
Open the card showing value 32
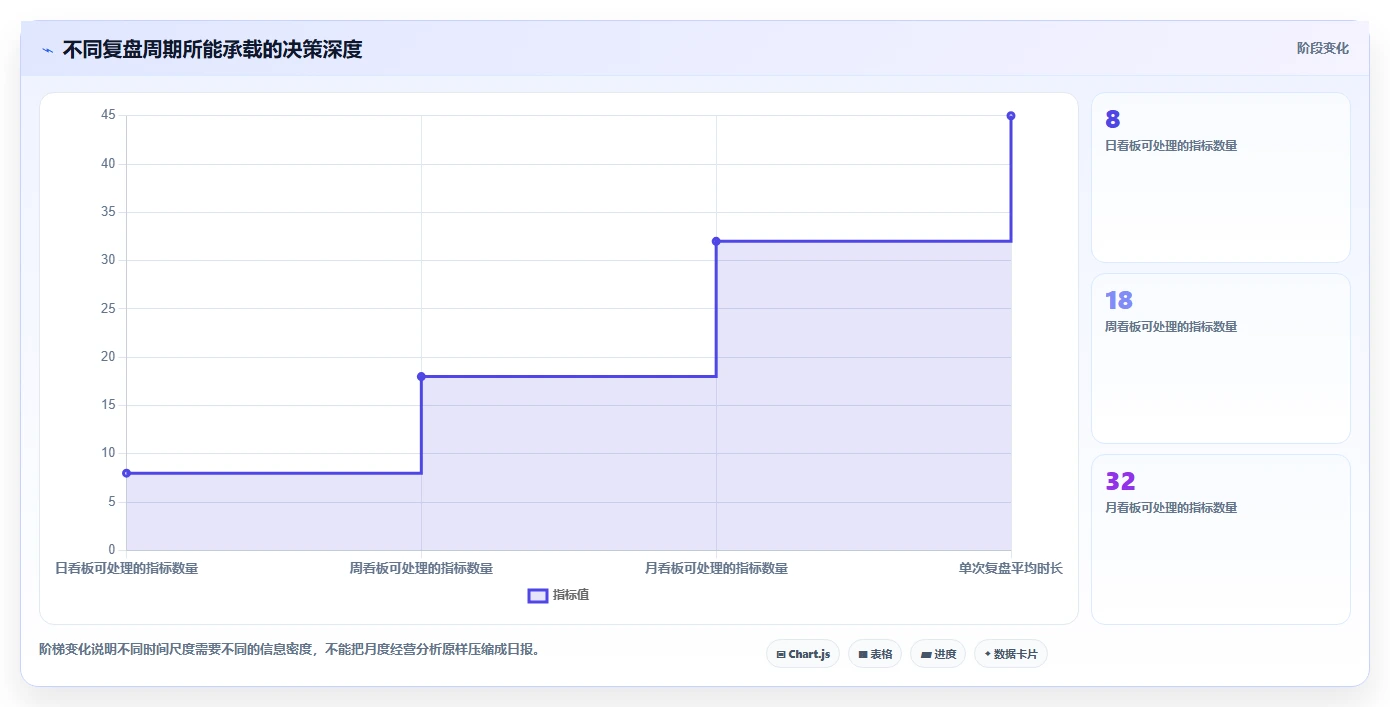pos(1221,540)
